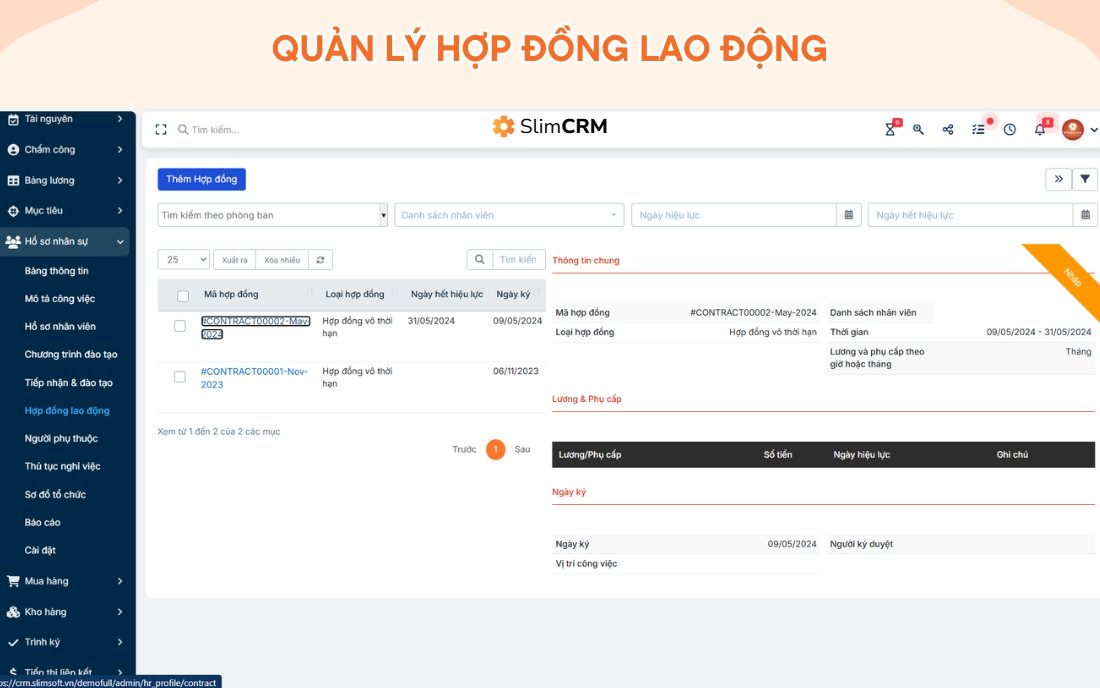Open Tìm kiếm theo phòng ban dropdown
Screen dimensions: 1100x688
pyautogui.click(x=272, y=215)
